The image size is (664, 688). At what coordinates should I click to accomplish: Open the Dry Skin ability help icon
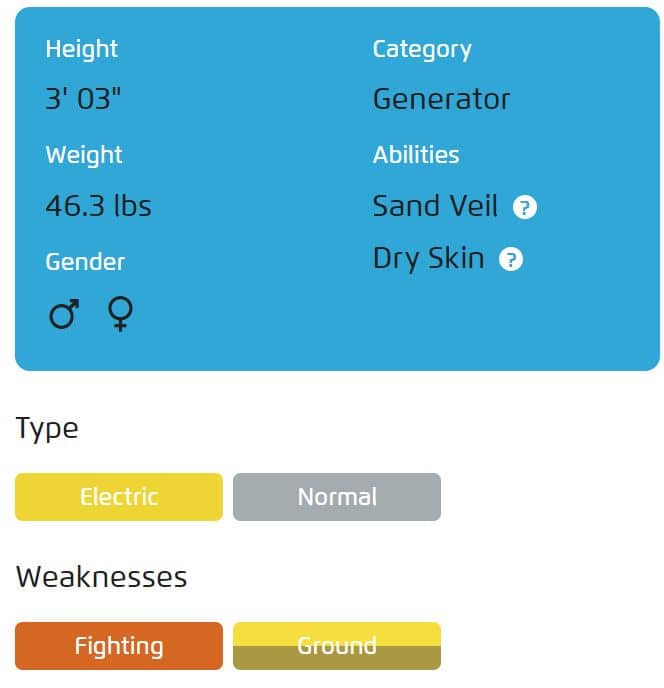click(510, 259)
